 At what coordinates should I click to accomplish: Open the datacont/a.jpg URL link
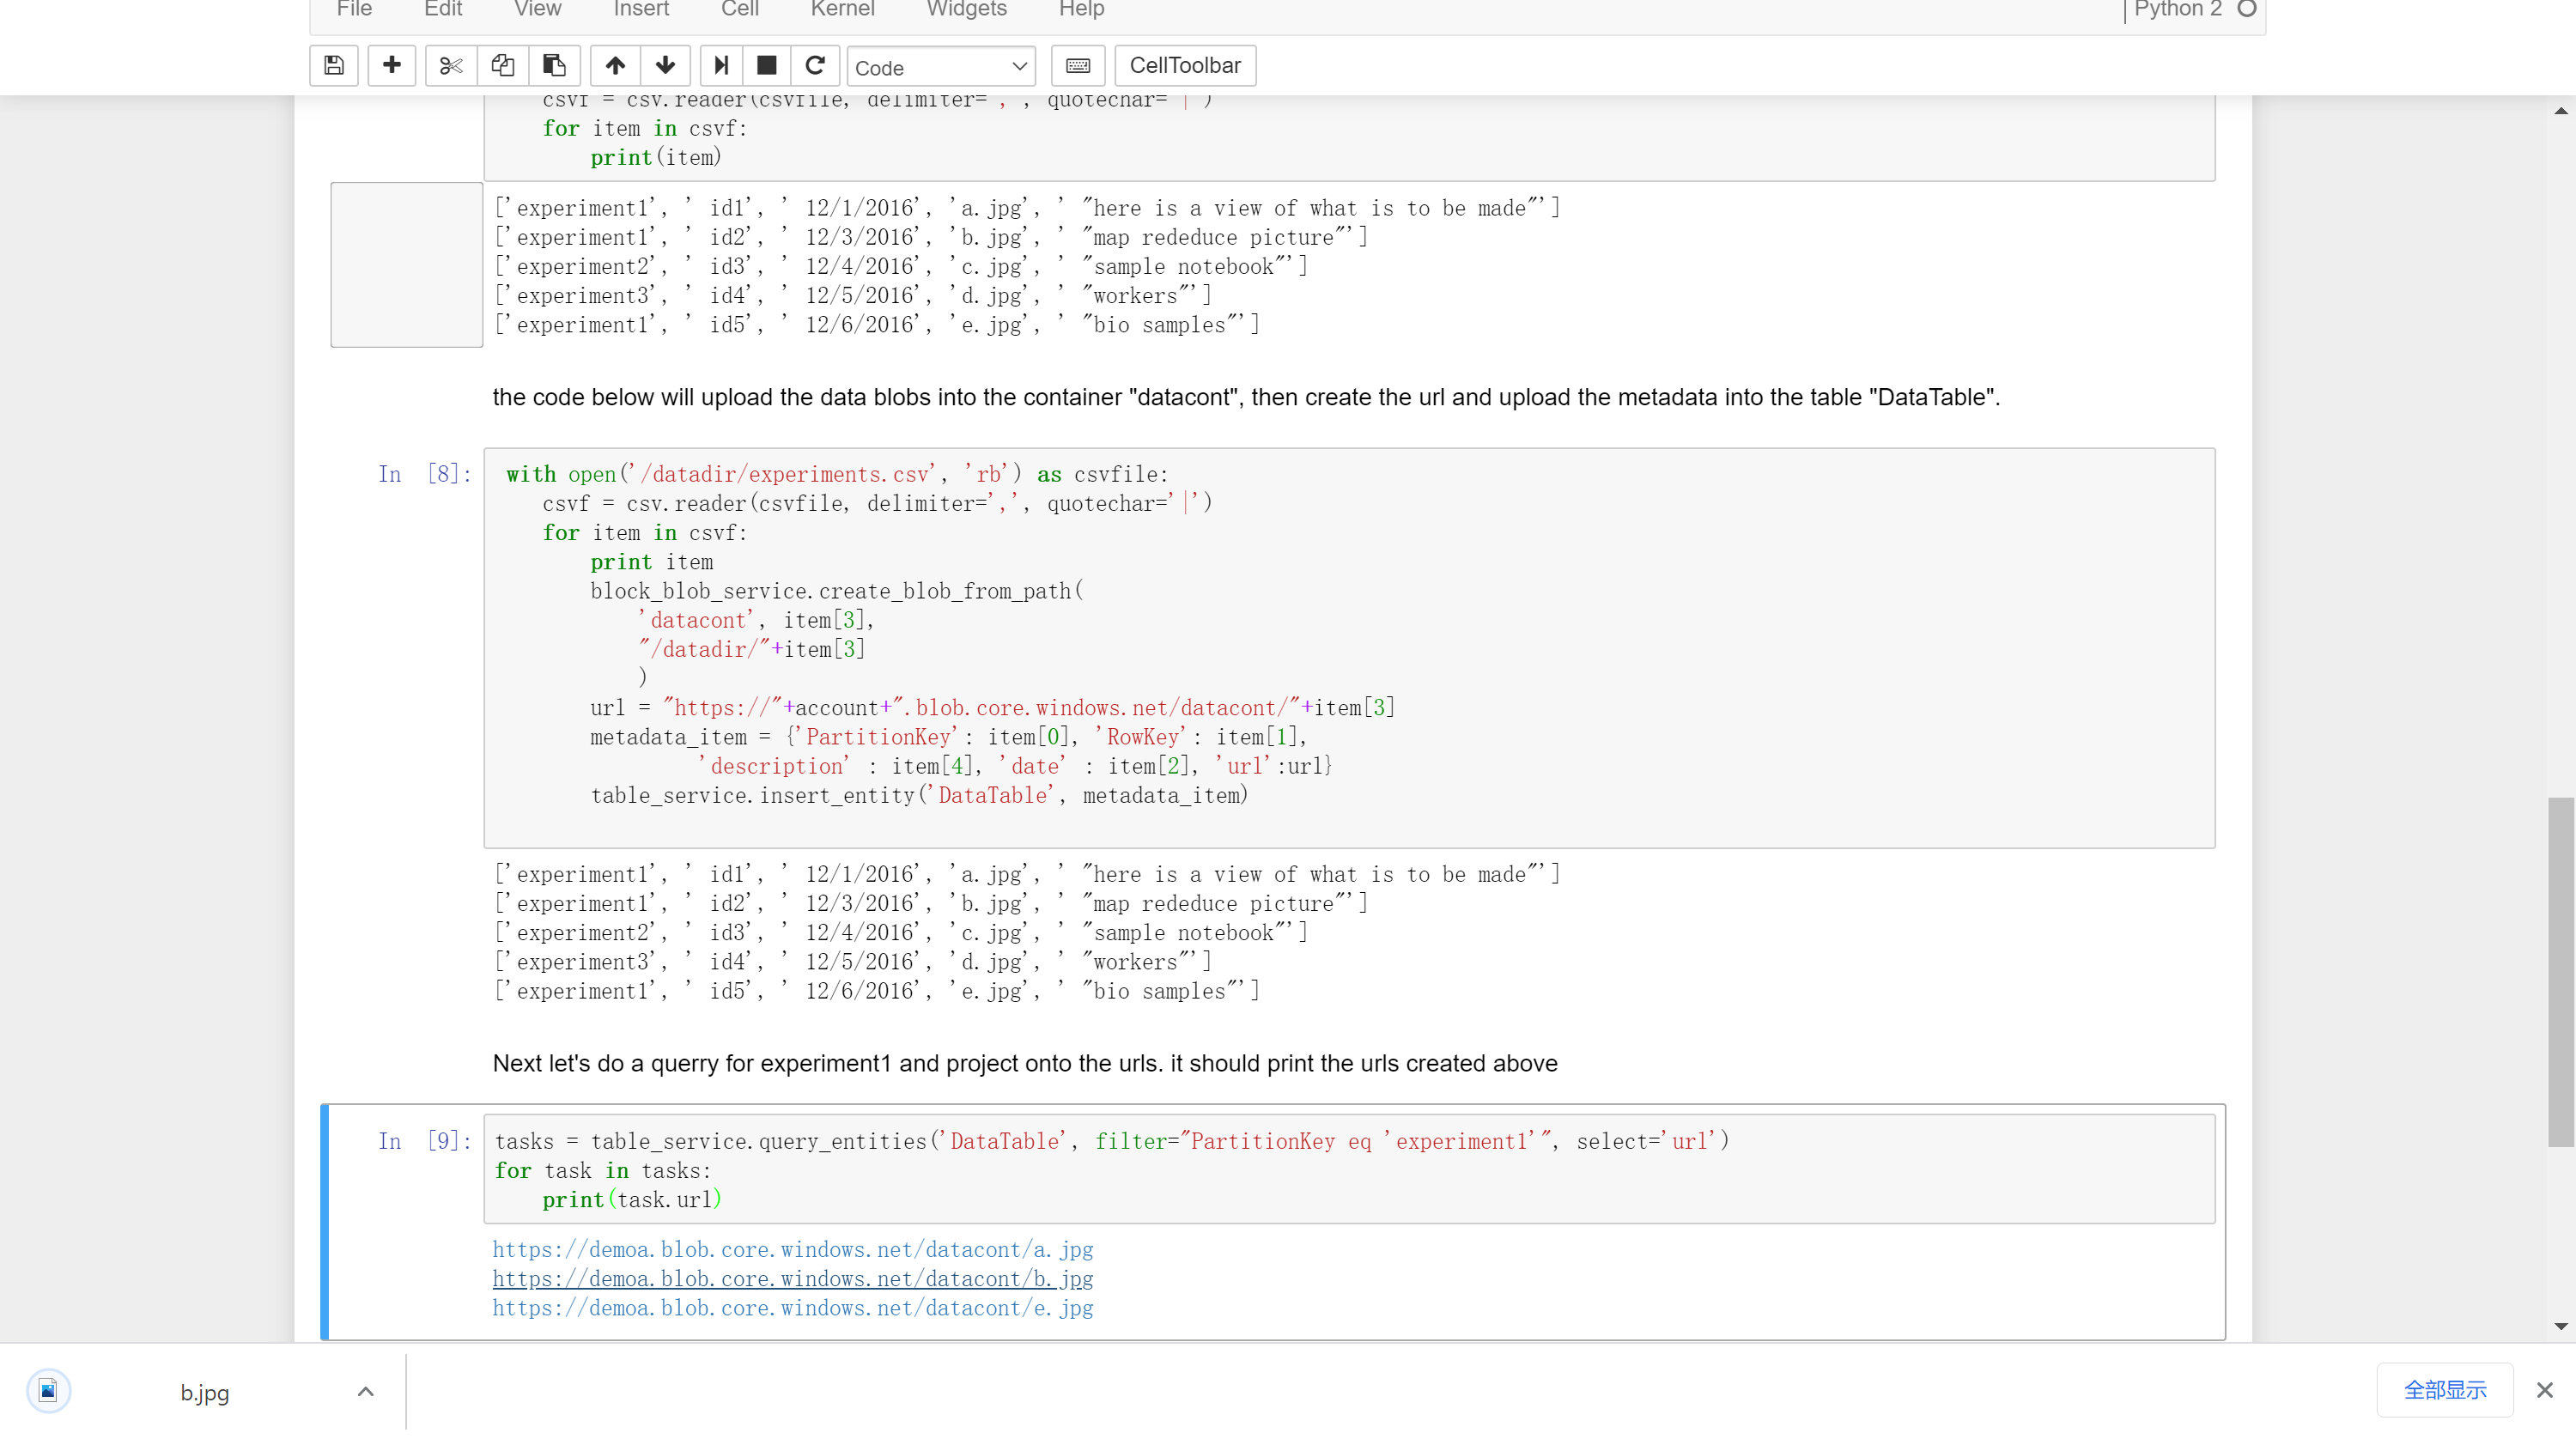(x=792, y=1249)
